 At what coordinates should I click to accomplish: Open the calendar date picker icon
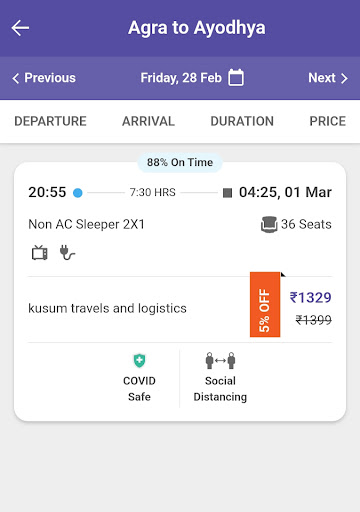236,78
